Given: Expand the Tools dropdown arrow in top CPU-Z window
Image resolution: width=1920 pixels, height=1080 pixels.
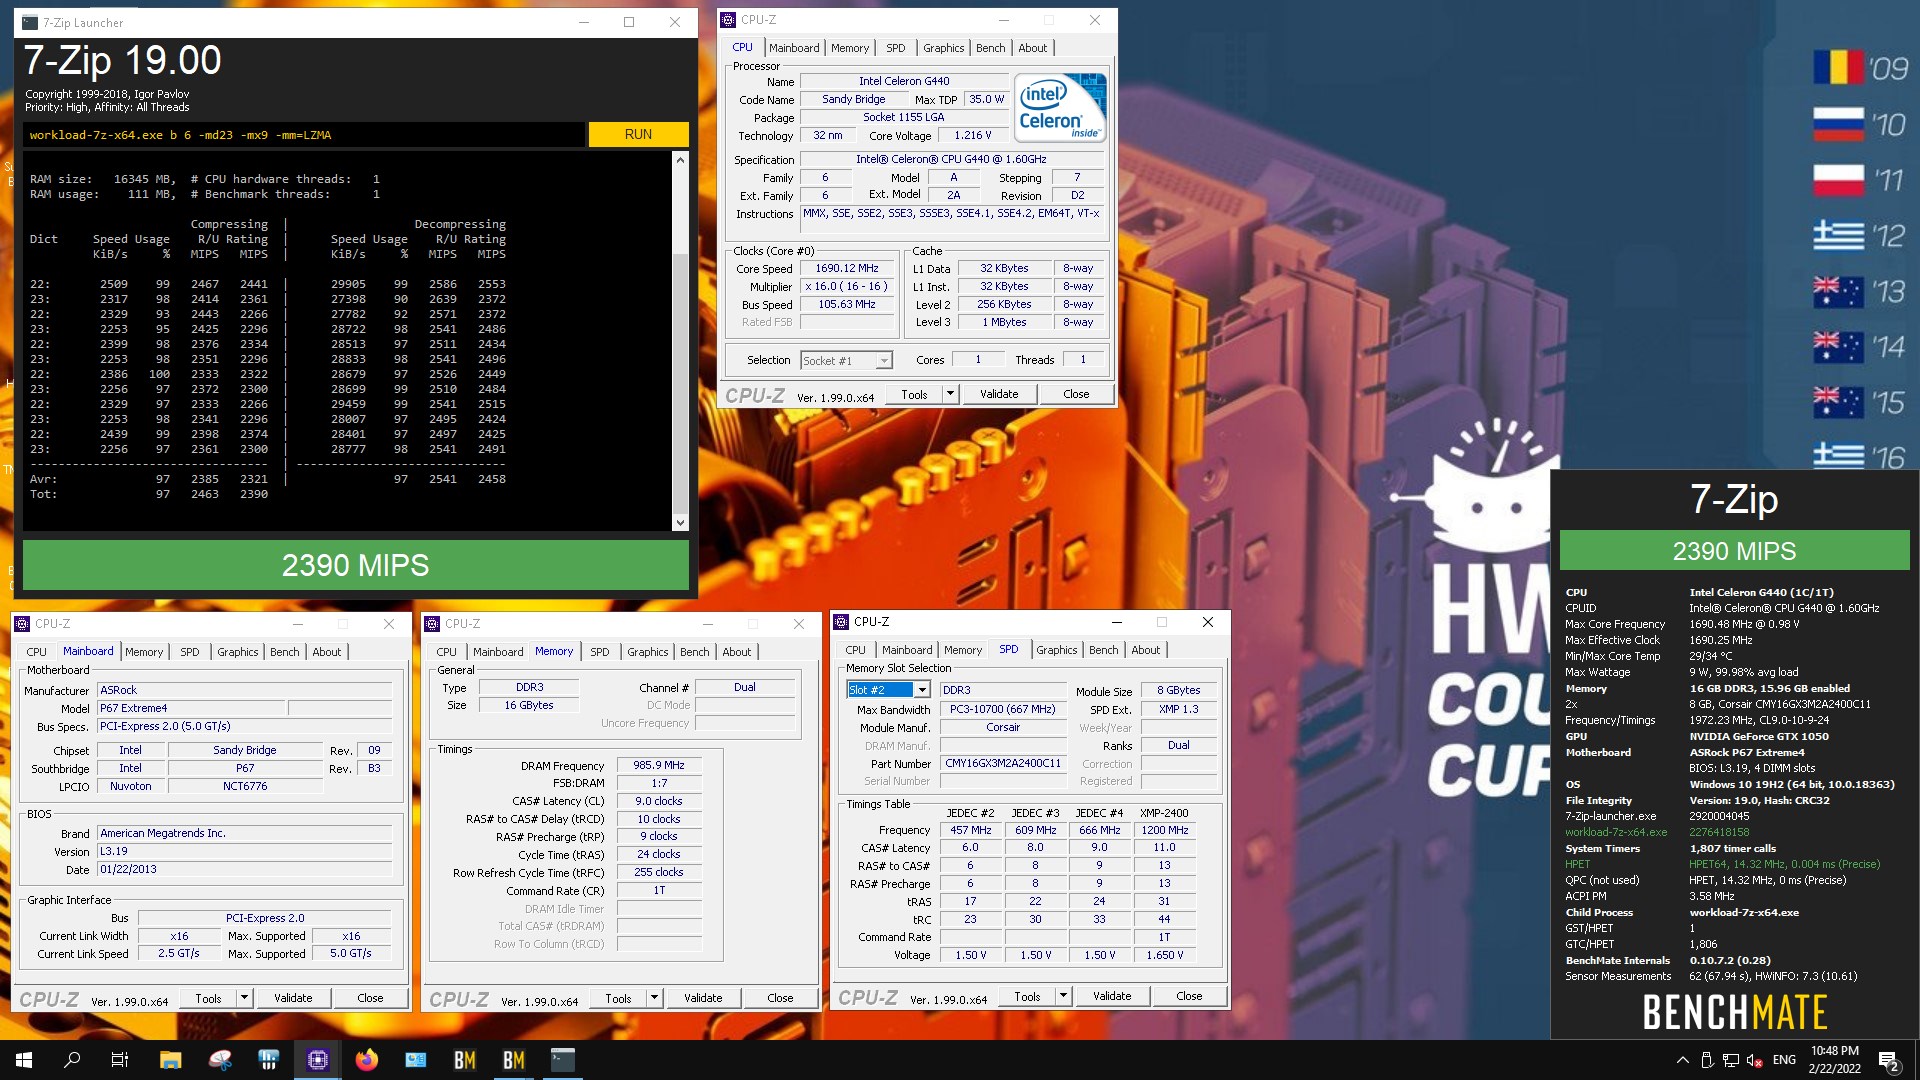Looking at the screenshot, I should (x=950, y=394).
